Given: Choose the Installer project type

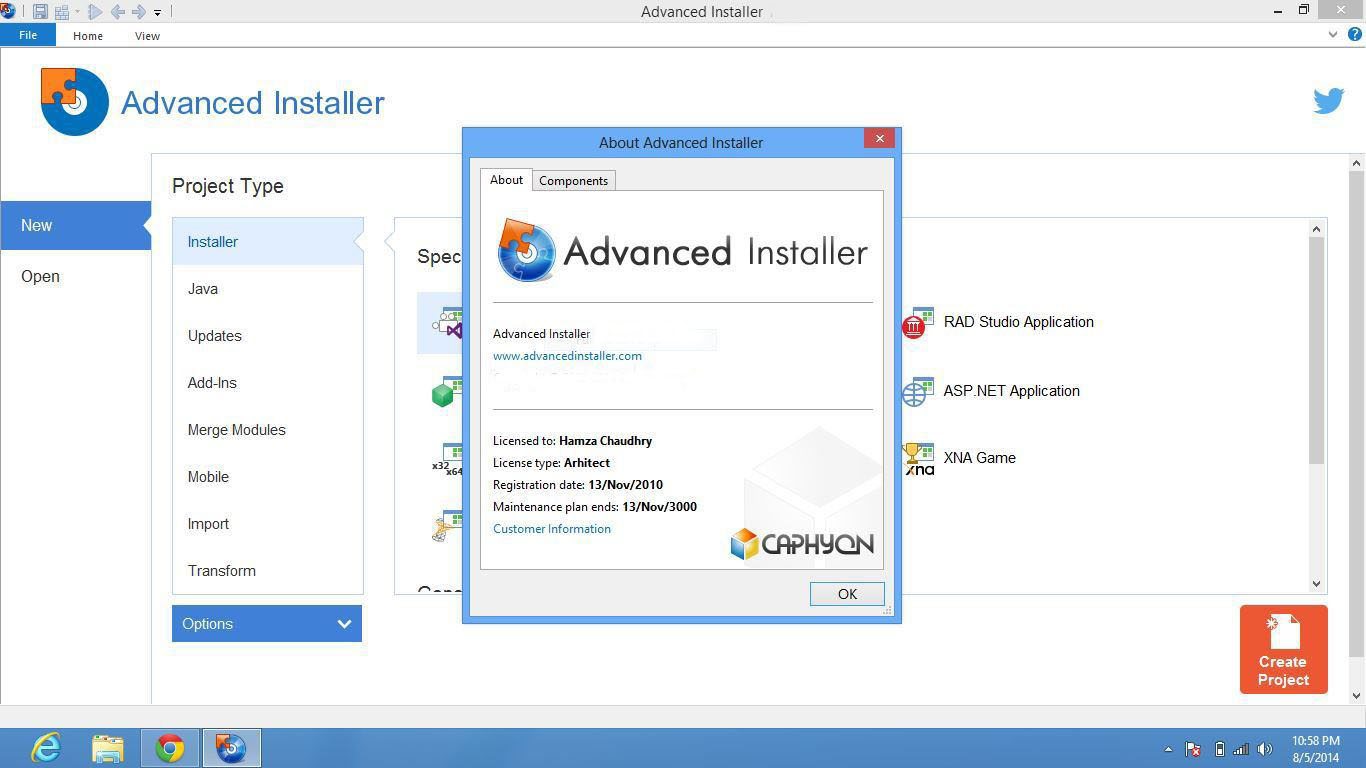Looking at the screenshot, I should tap(268, 241).
